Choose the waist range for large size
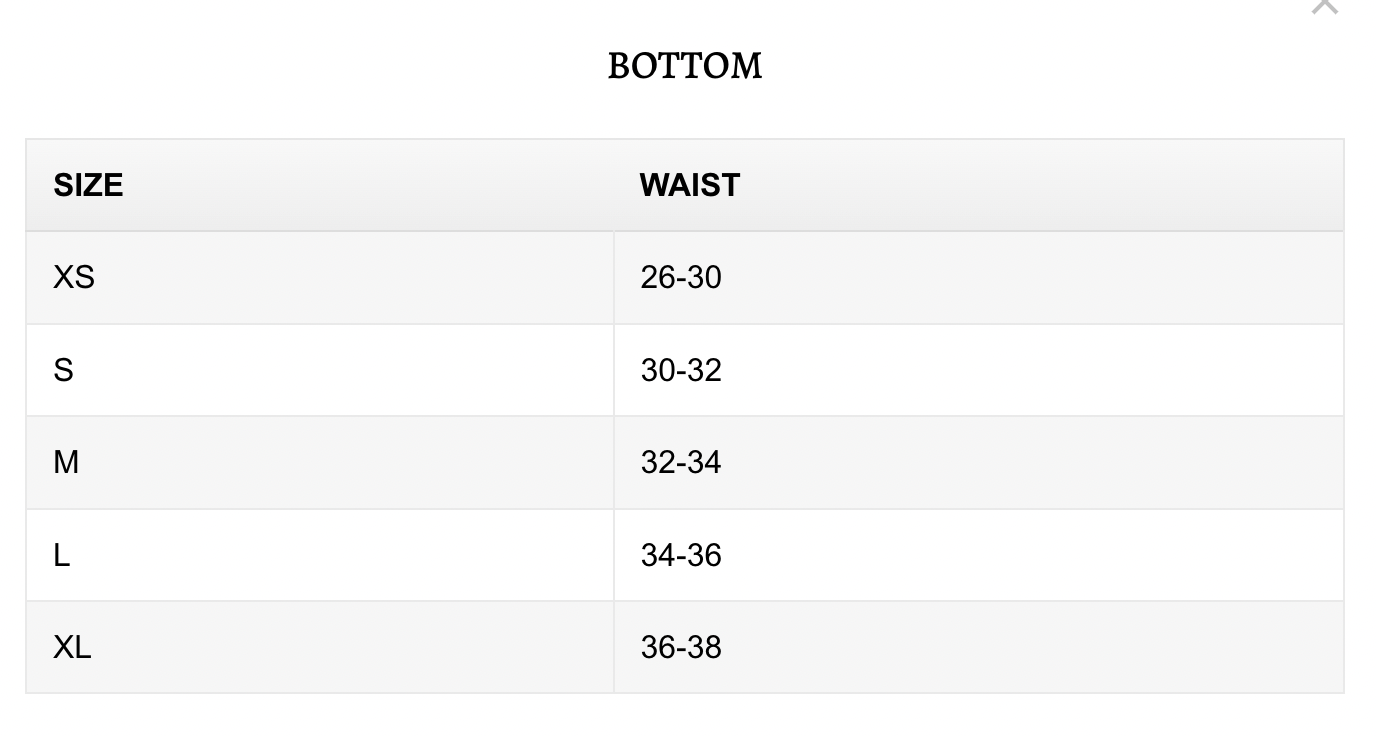Image resolution: width=1376 pixels, height=736 pixels. click(x=680, y=555)
